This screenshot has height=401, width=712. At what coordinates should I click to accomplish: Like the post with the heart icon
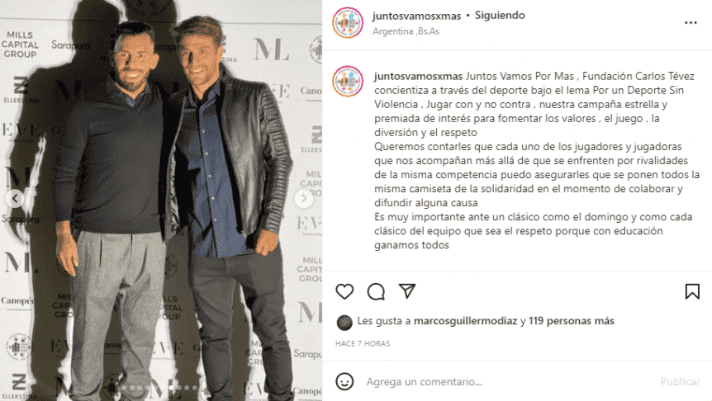pyautogui.click(x=345, y=292)
